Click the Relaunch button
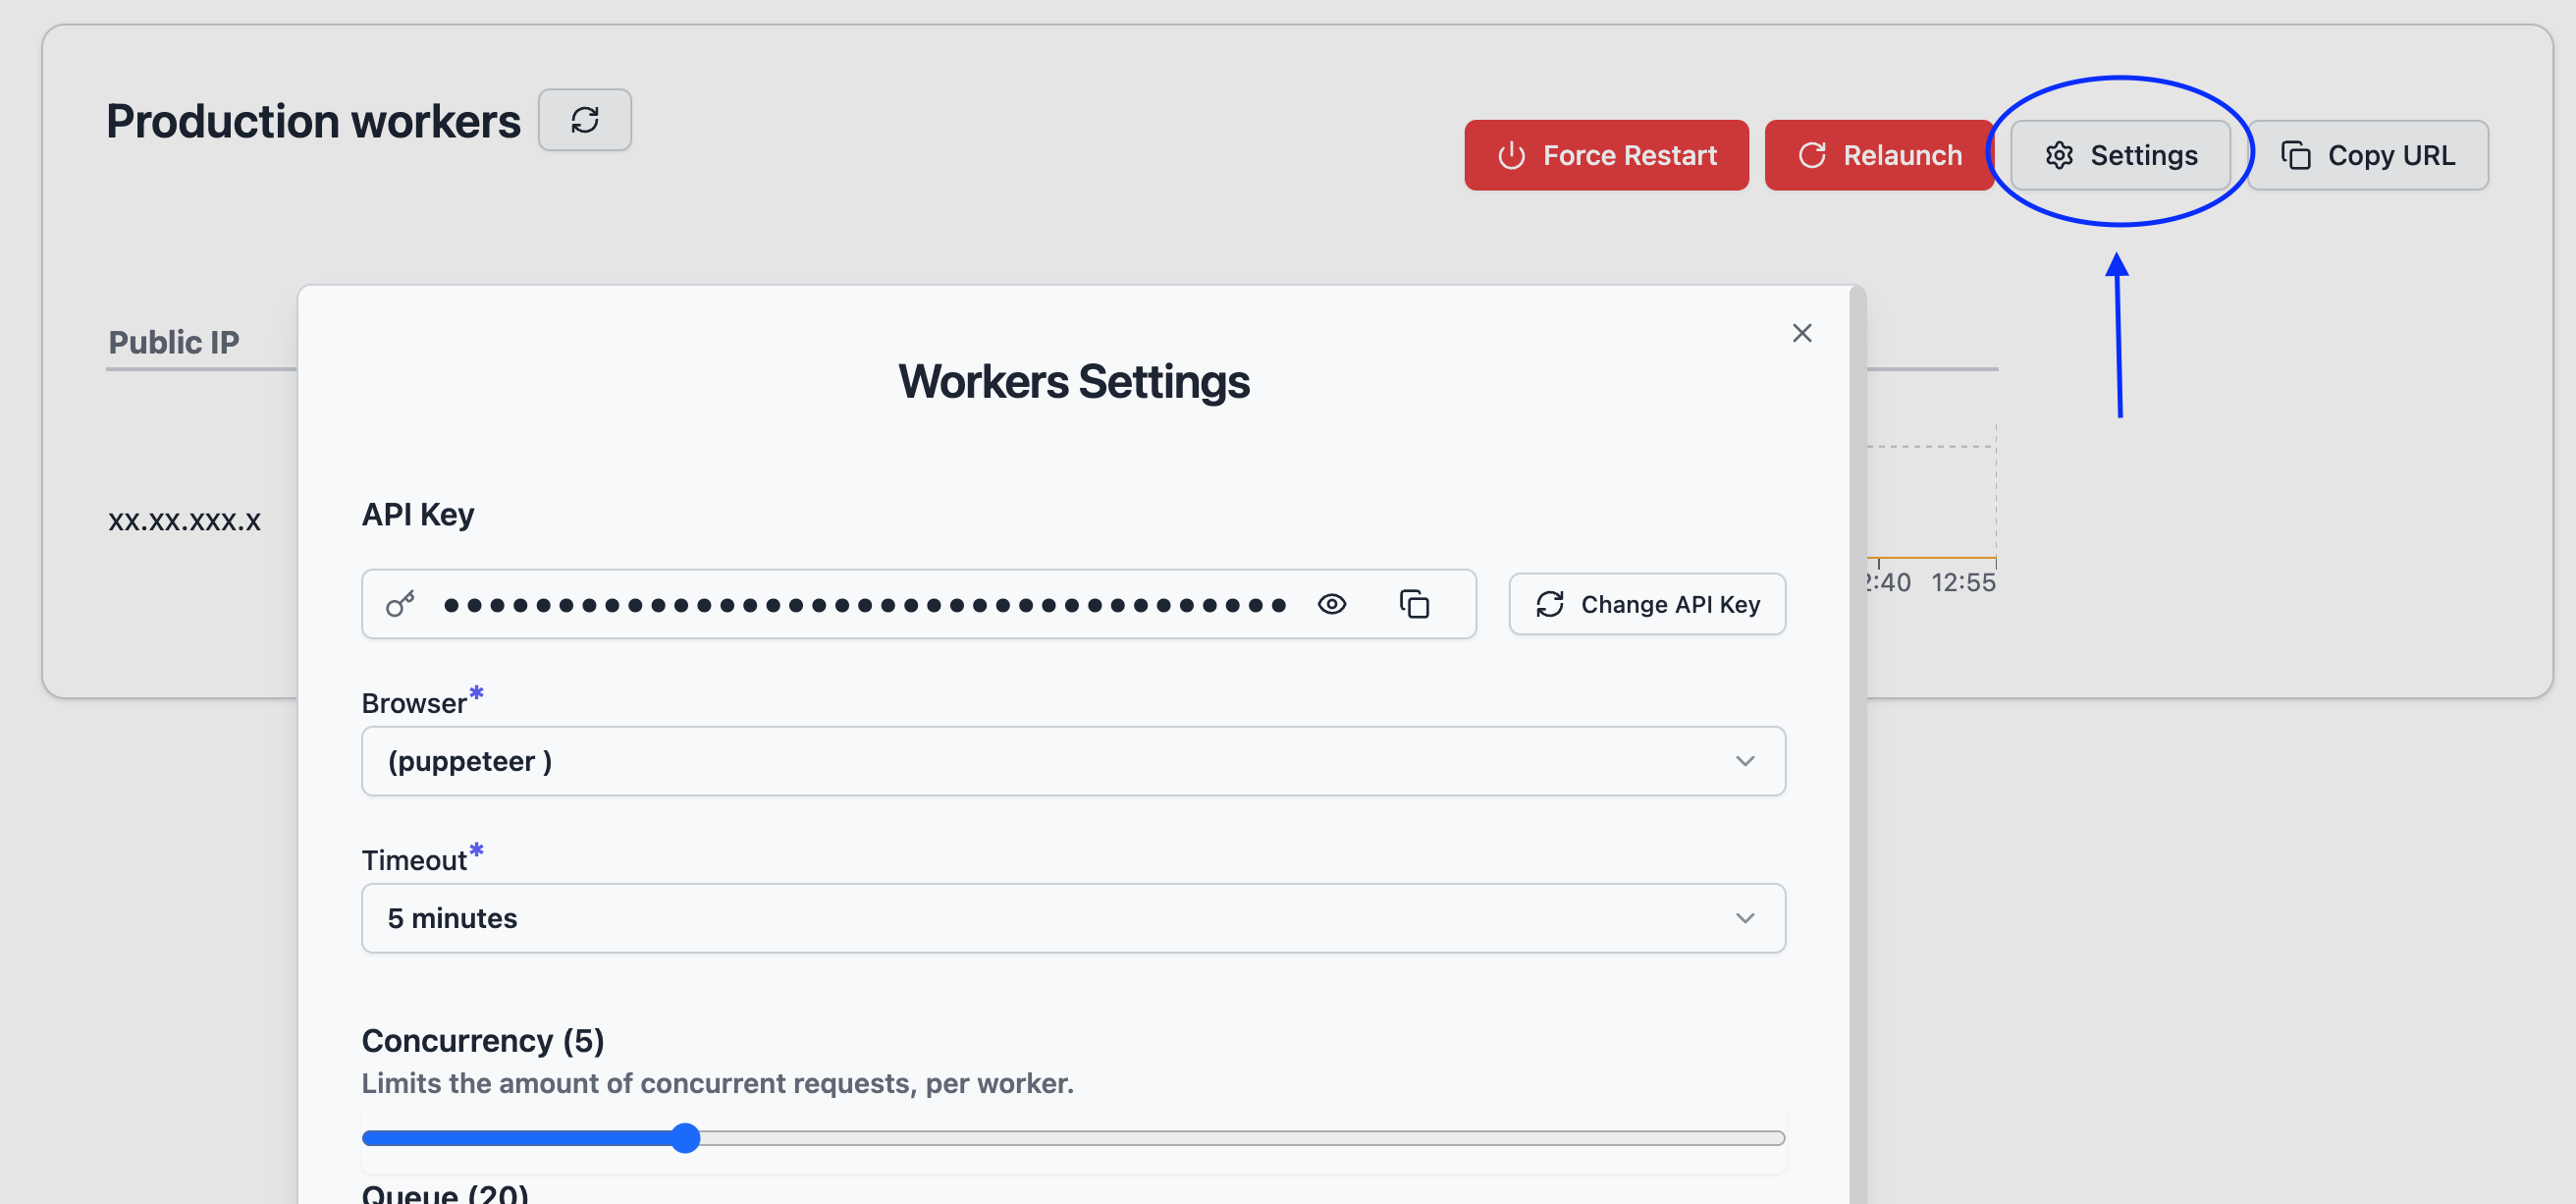The width and height of the screenshot is (2576, 1204). pyautogui.click(x=1879, y=155)
